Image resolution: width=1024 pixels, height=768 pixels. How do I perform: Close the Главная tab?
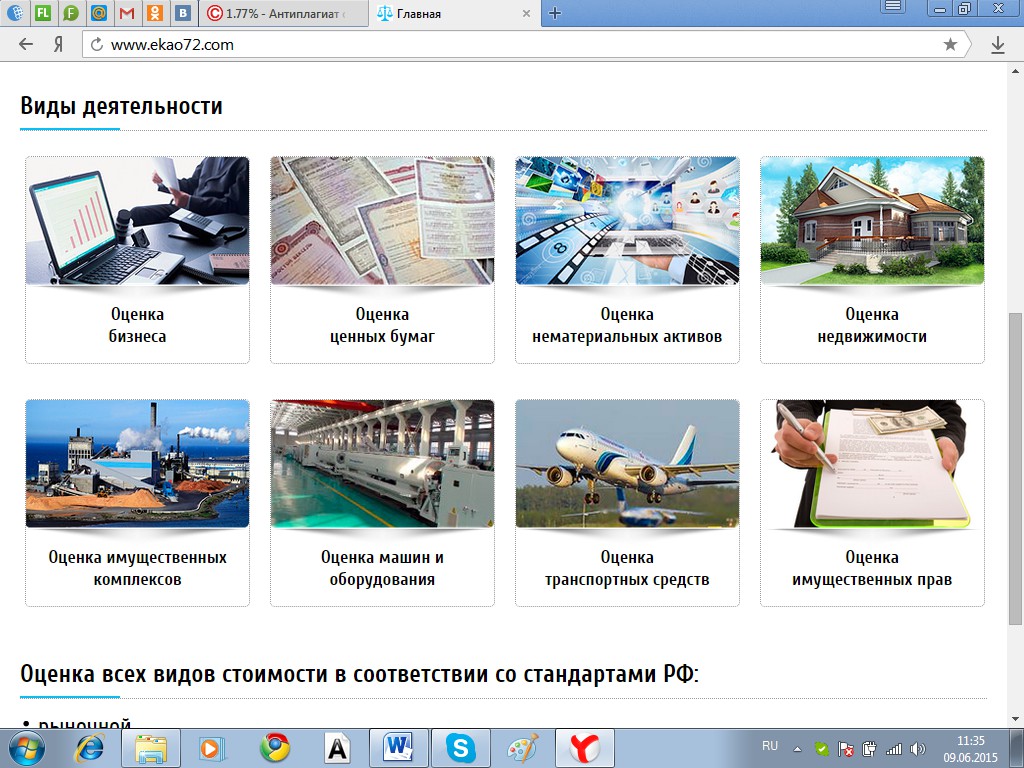click(x=526, y=13)
